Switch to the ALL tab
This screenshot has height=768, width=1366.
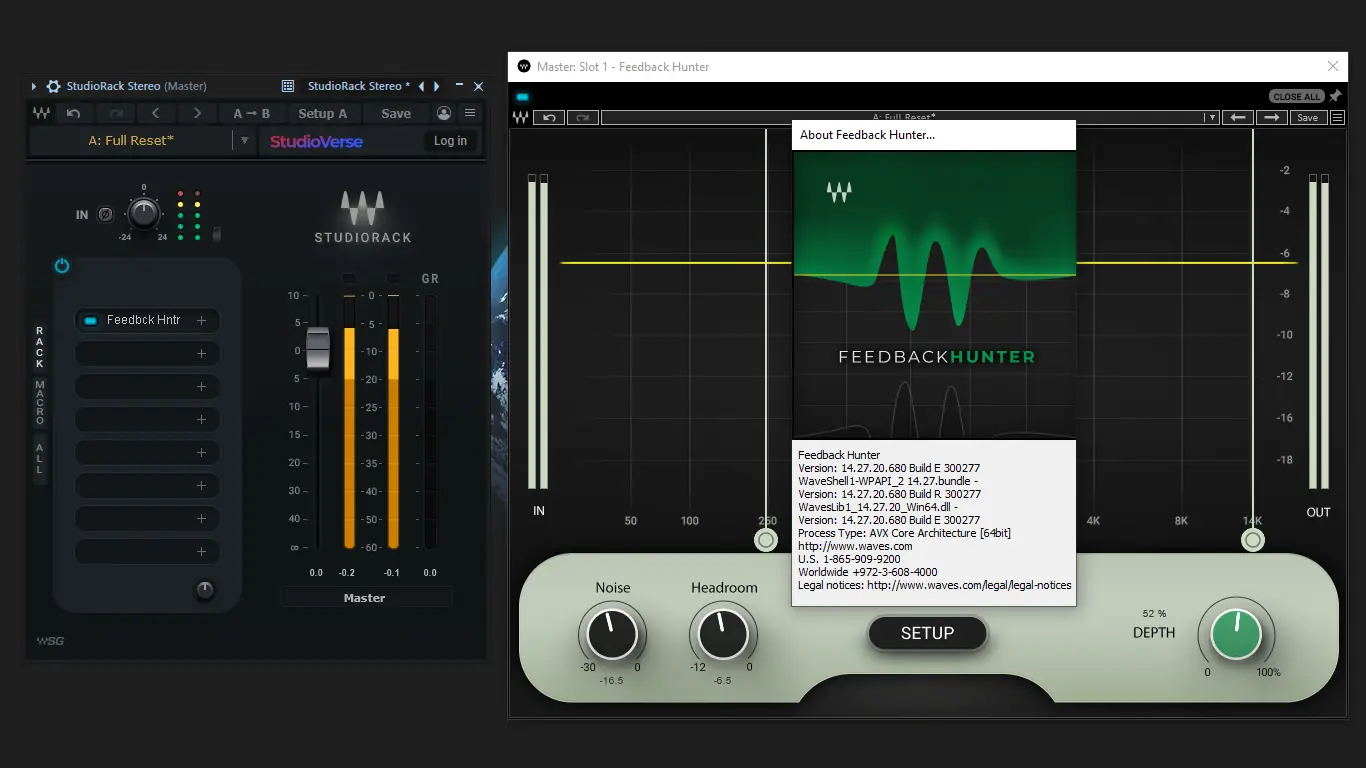pyautogui.click(x=40, y=459)
